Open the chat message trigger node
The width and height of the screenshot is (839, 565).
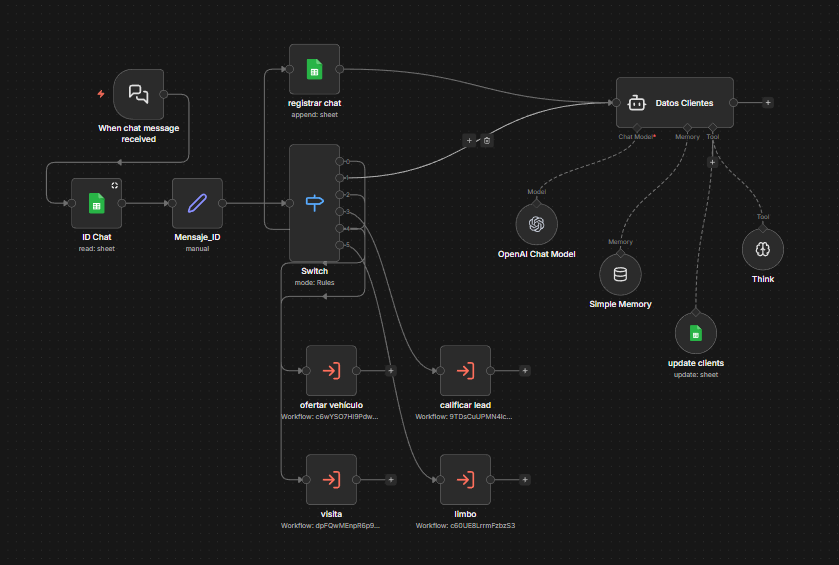139,94
